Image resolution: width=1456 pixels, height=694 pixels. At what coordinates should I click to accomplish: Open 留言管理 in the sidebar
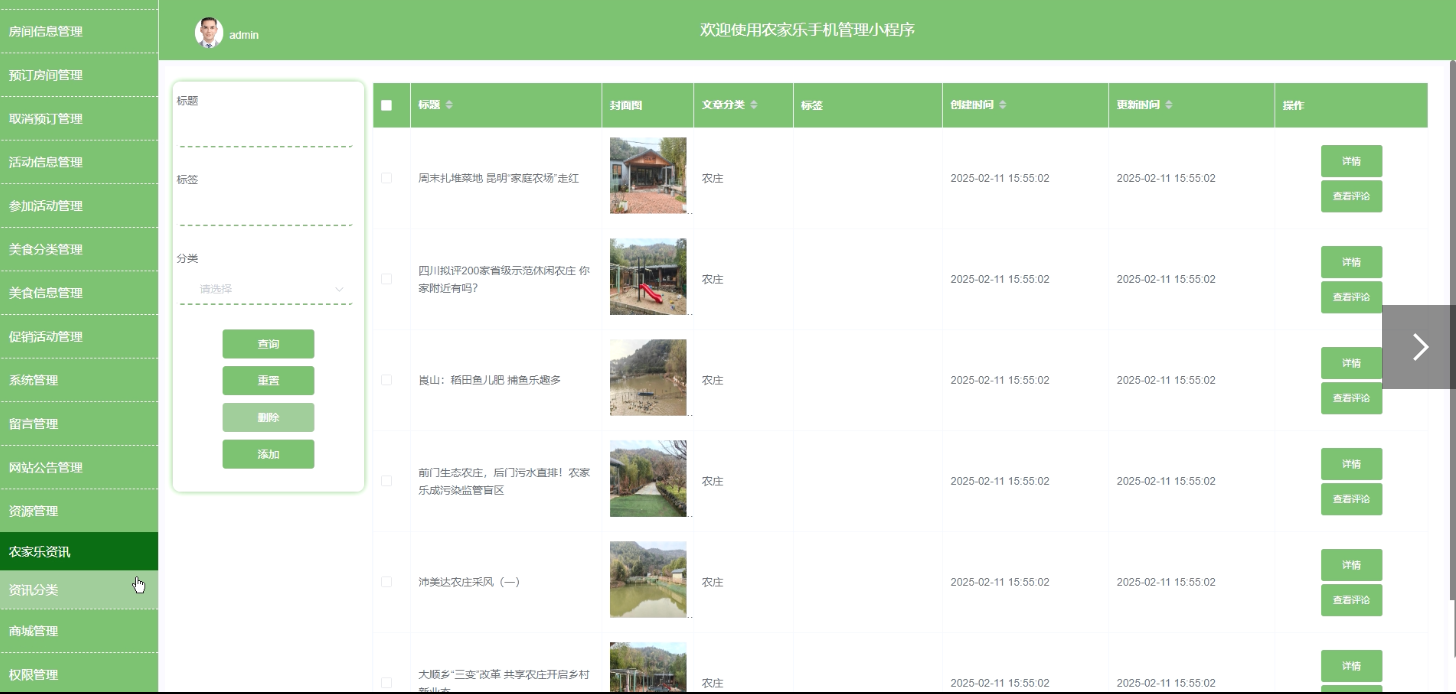[79, 424]
